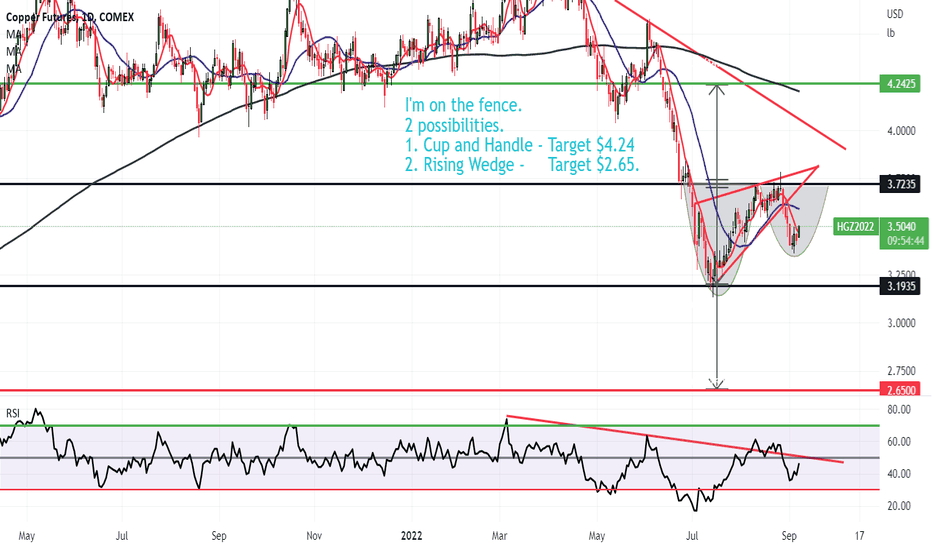
Task: Click the 3.0000 price axis label
Action: pyautogui.click(x=901, y=323)
